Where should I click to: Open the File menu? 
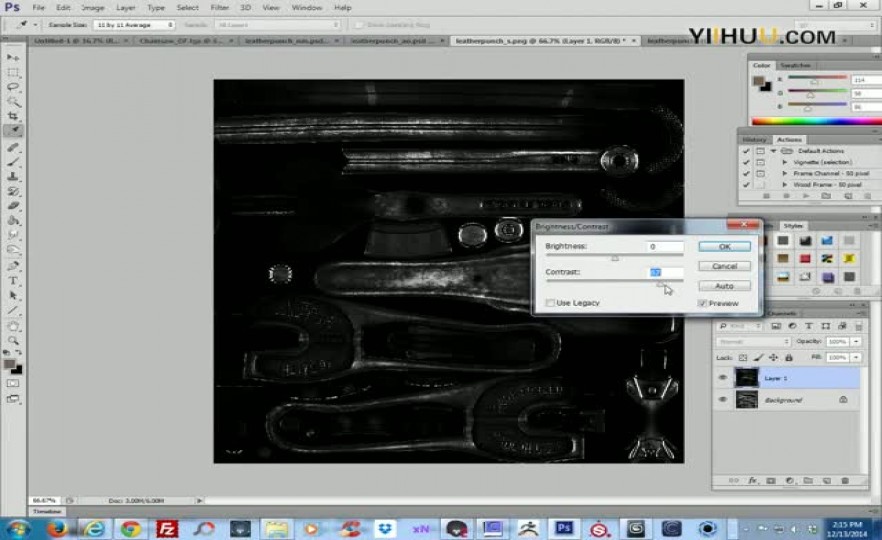pos(38,8)
